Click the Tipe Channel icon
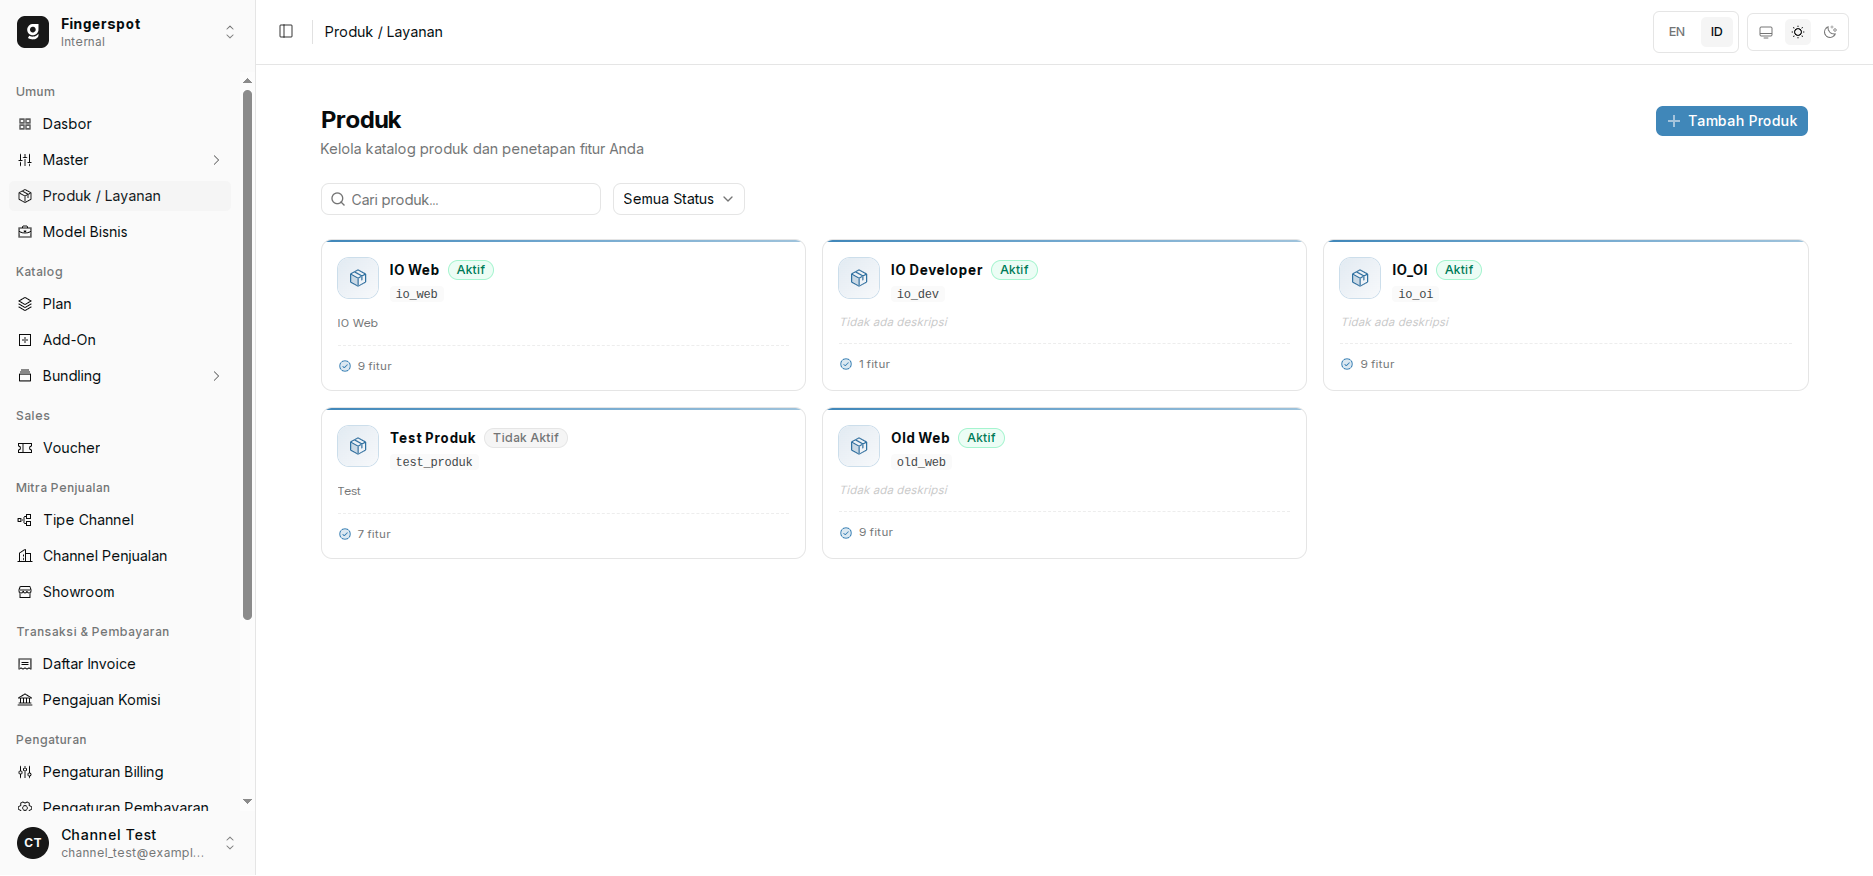The width and height of the screenshot is (1873, 876). [x=25, y=520]
